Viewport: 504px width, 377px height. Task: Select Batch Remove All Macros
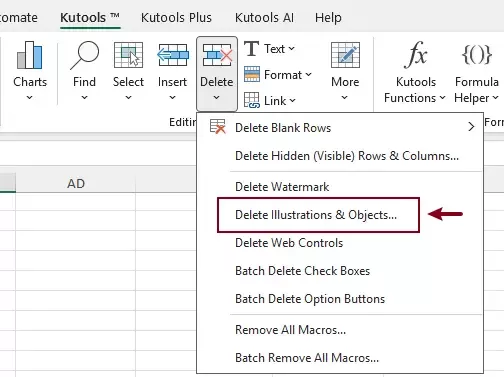pyautogui.click(x=340, y=358)
